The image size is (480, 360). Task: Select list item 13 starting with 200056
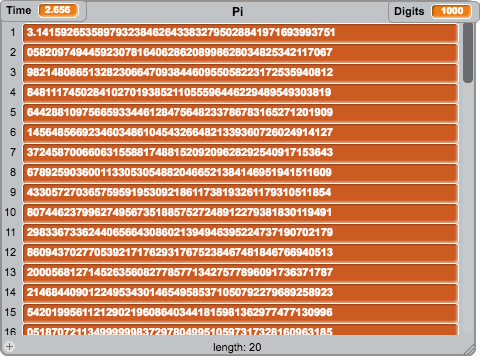coord(241,273)
